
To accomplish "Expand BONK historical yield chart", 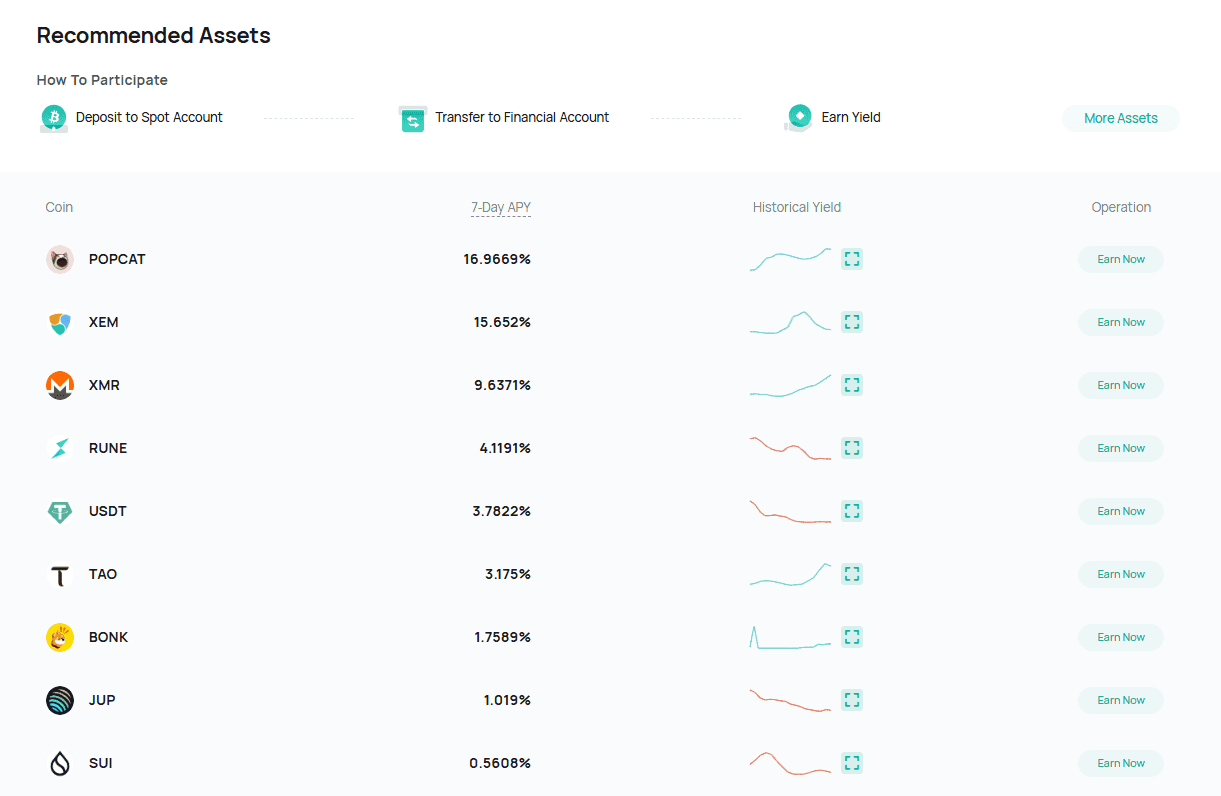I will (x=852, y=637).
